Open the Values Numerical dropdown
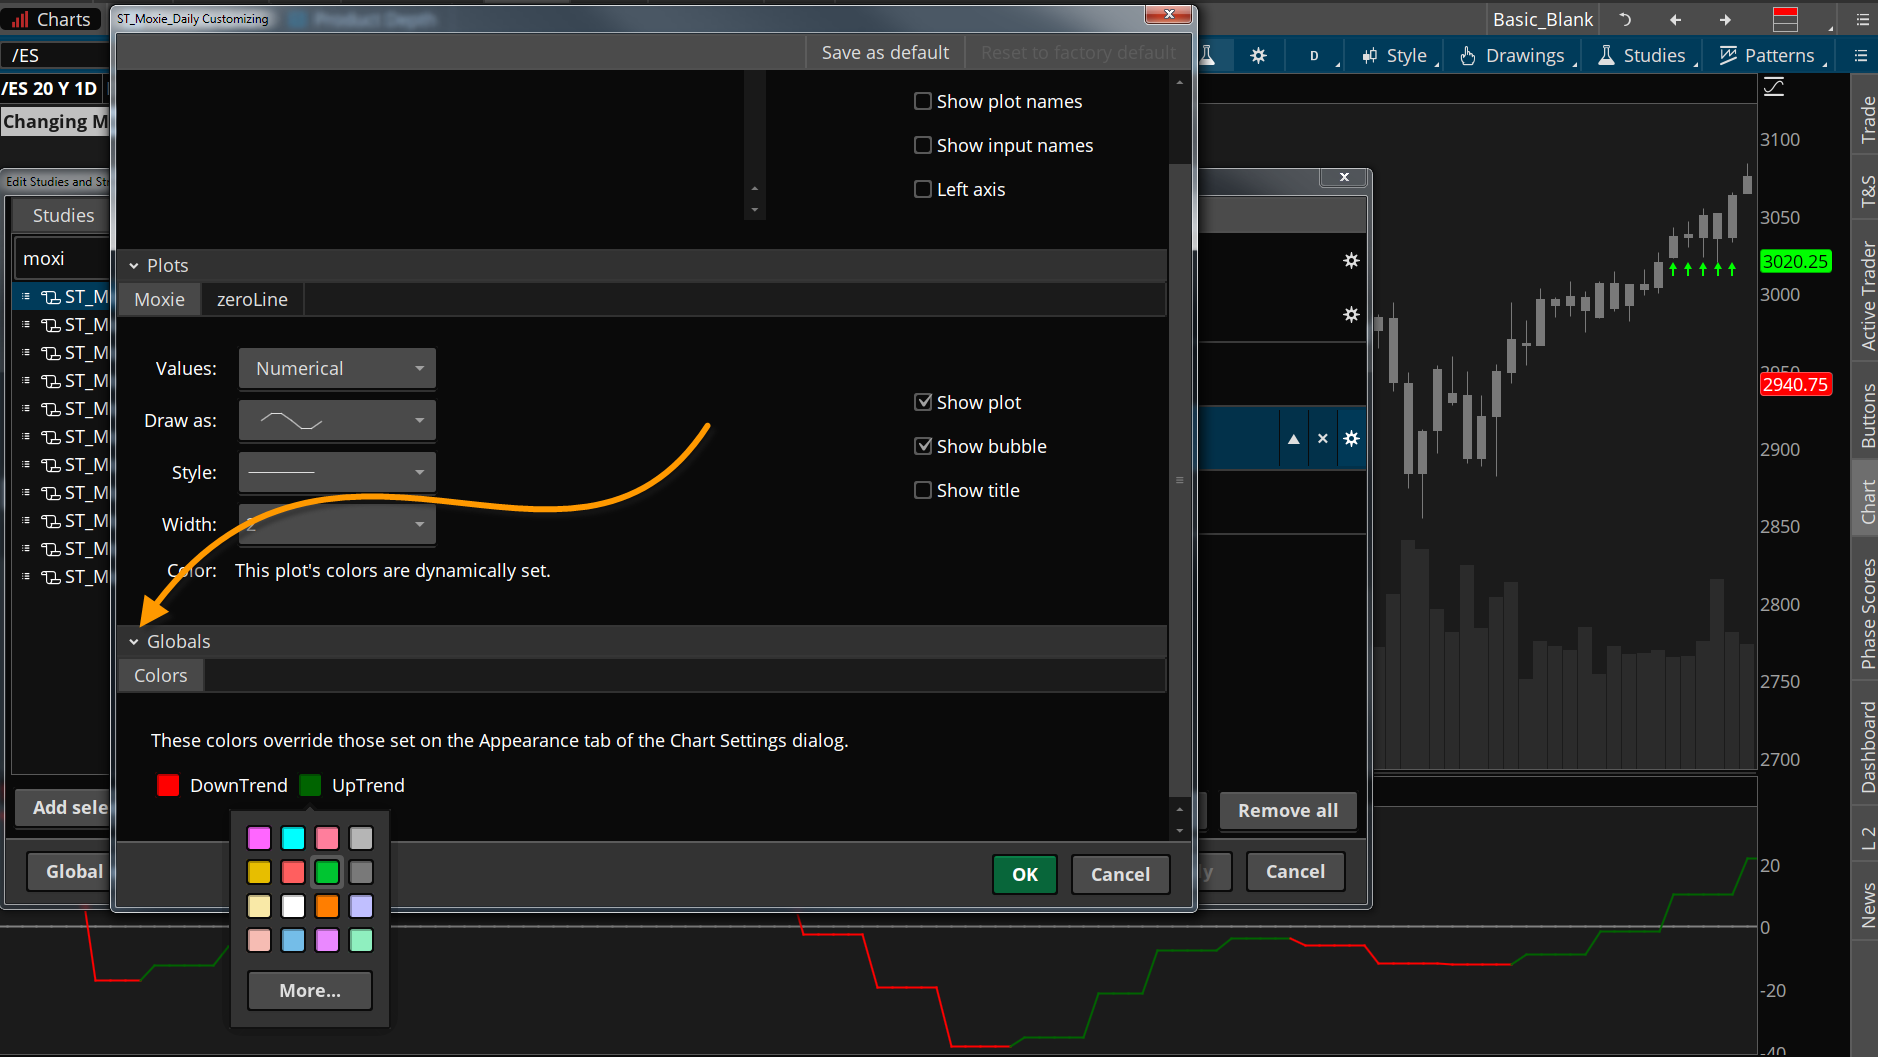1878x1057 pixels. (x=337, y=368)
